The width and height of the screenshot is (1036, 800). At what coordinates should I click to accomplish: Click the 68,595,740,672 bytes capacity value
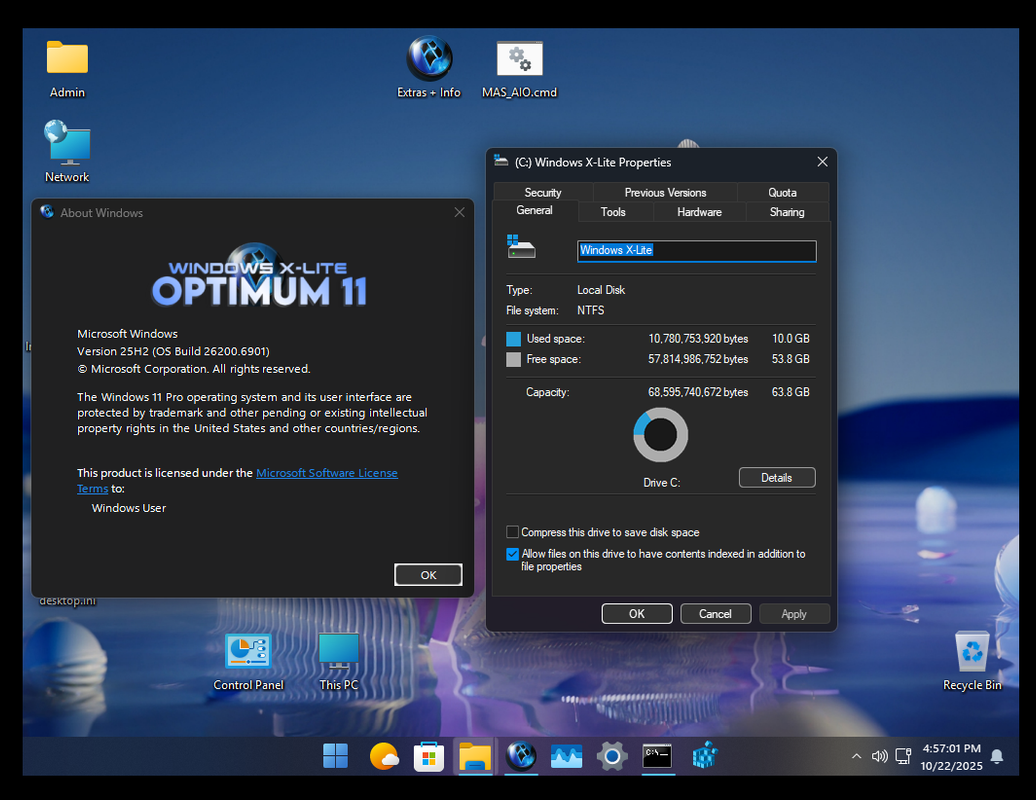698,392
